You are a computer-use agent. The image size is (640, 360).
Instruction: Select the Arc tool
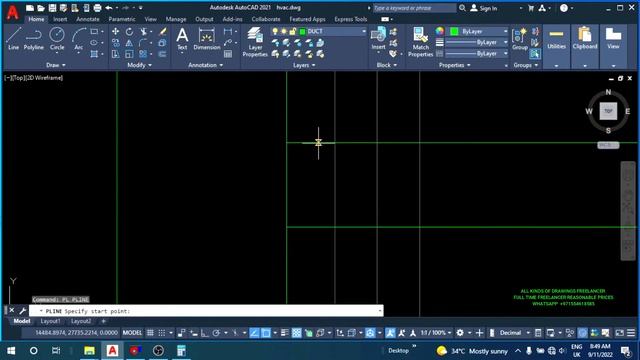coord(78,39)
